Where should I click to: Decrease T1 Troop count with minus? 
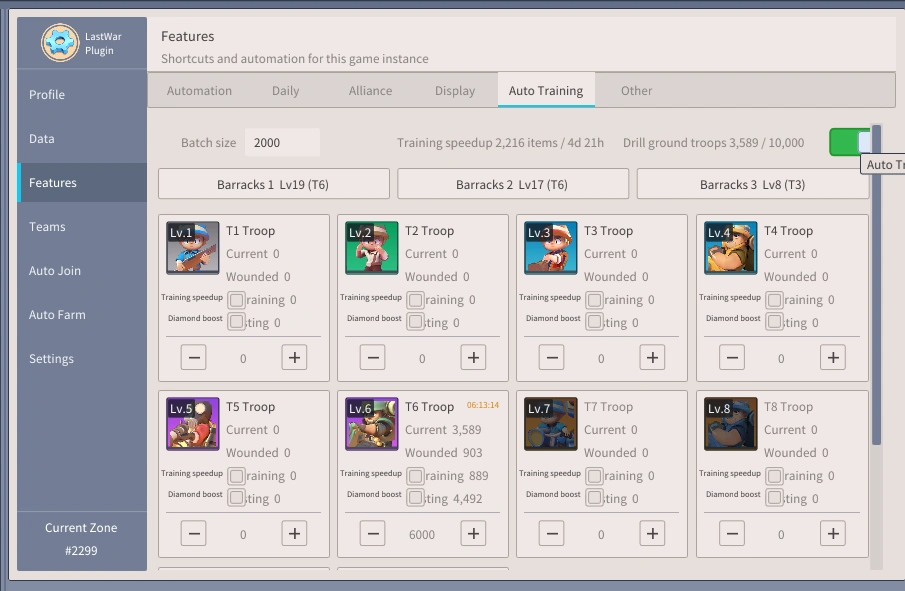tap(193, 358)
